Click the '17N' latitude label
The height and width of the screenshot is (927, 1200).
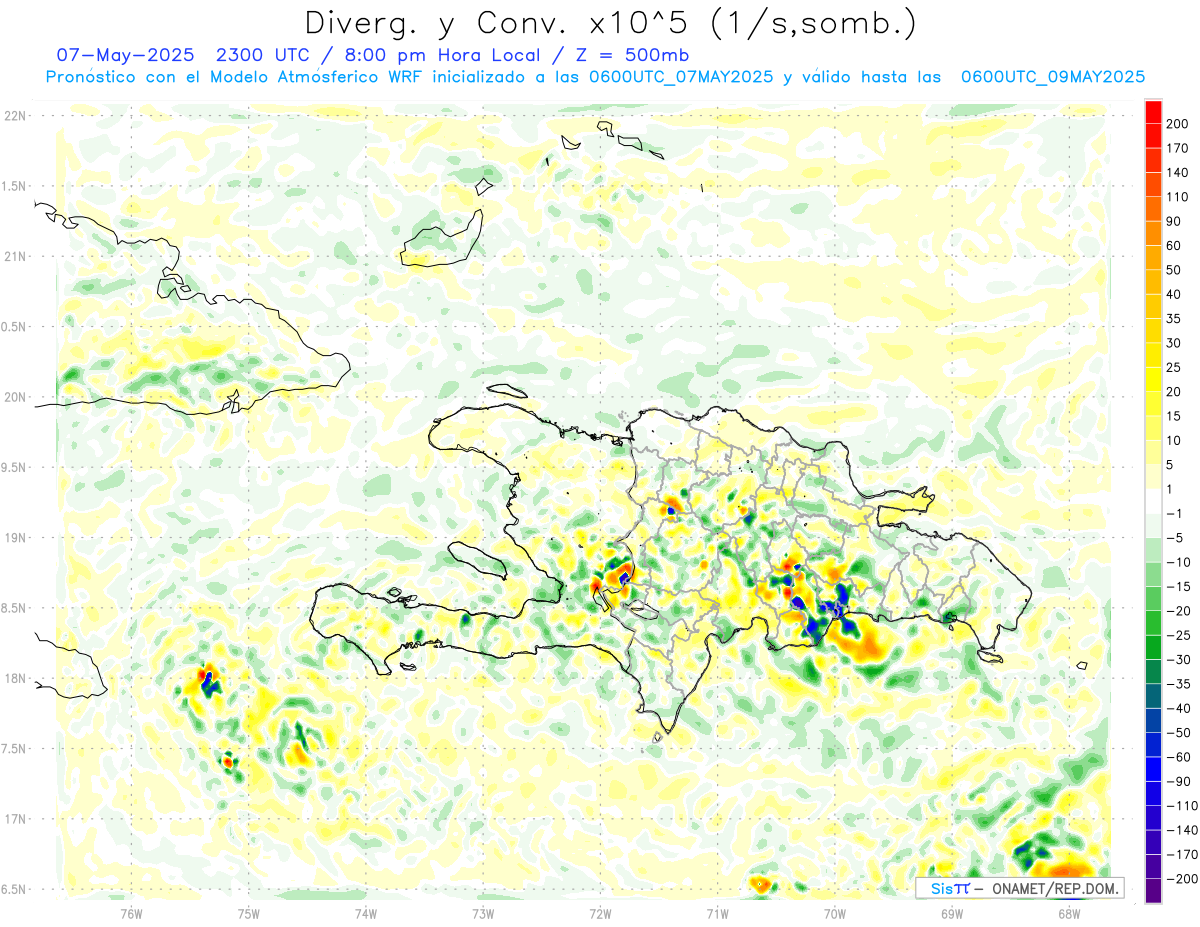click(x=16, y=819)
